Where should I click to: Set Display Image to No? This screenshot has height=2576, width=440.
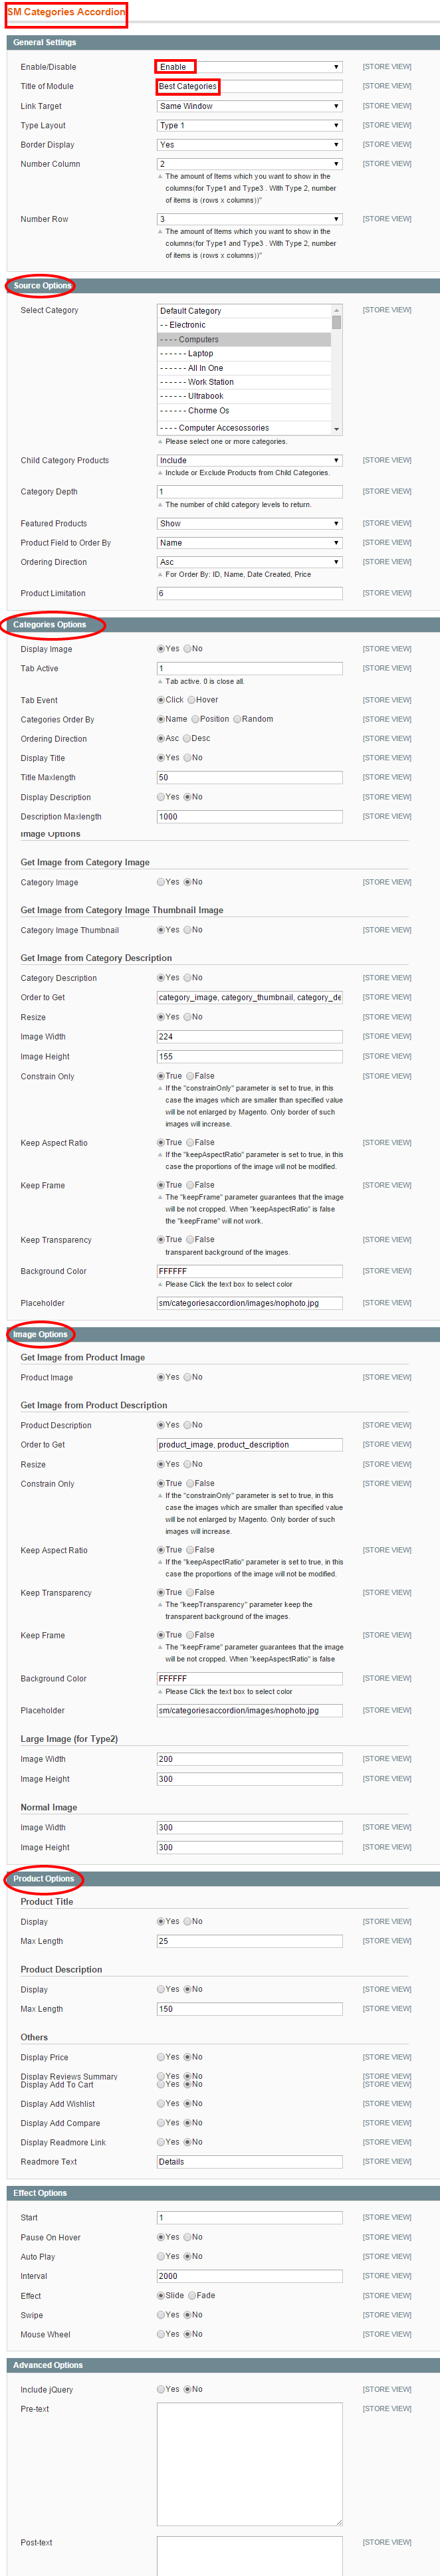tap(188, 649)
